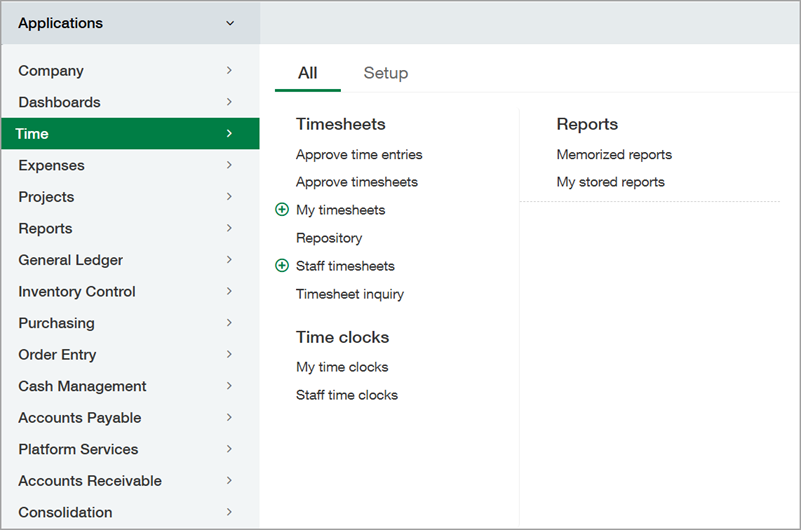Viewport: 801px width, 530px height.
Task: Expand the Company menu chevron
Action: [229, 71]
